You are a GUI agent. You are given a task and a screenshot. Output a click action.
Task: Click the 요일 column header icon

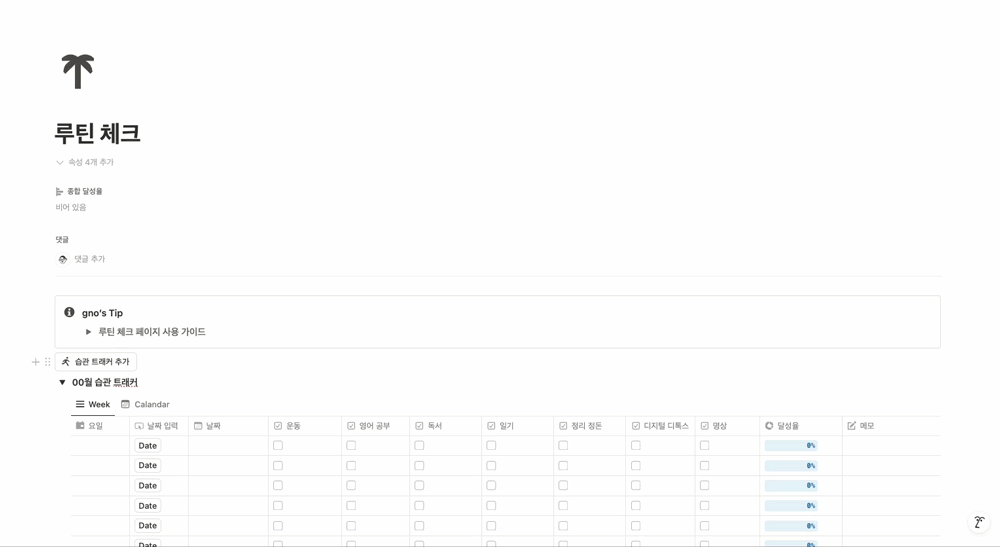pyautogui.click(x=80, y=426)
